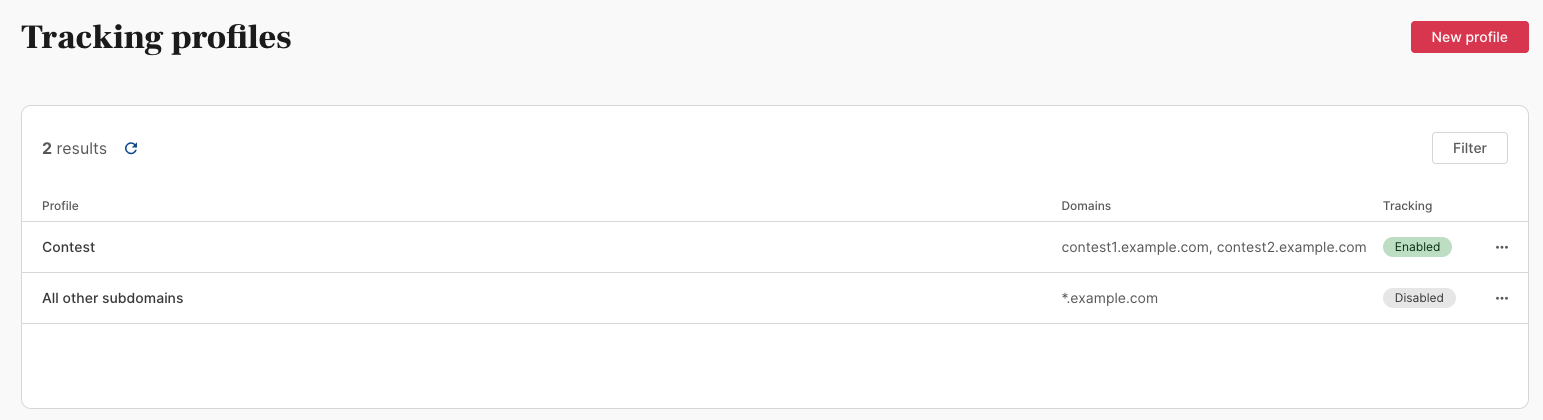Screen dimensions: 1543x420
Task: Click the Enabled tracking badge
Action: tap(1417, 247)
